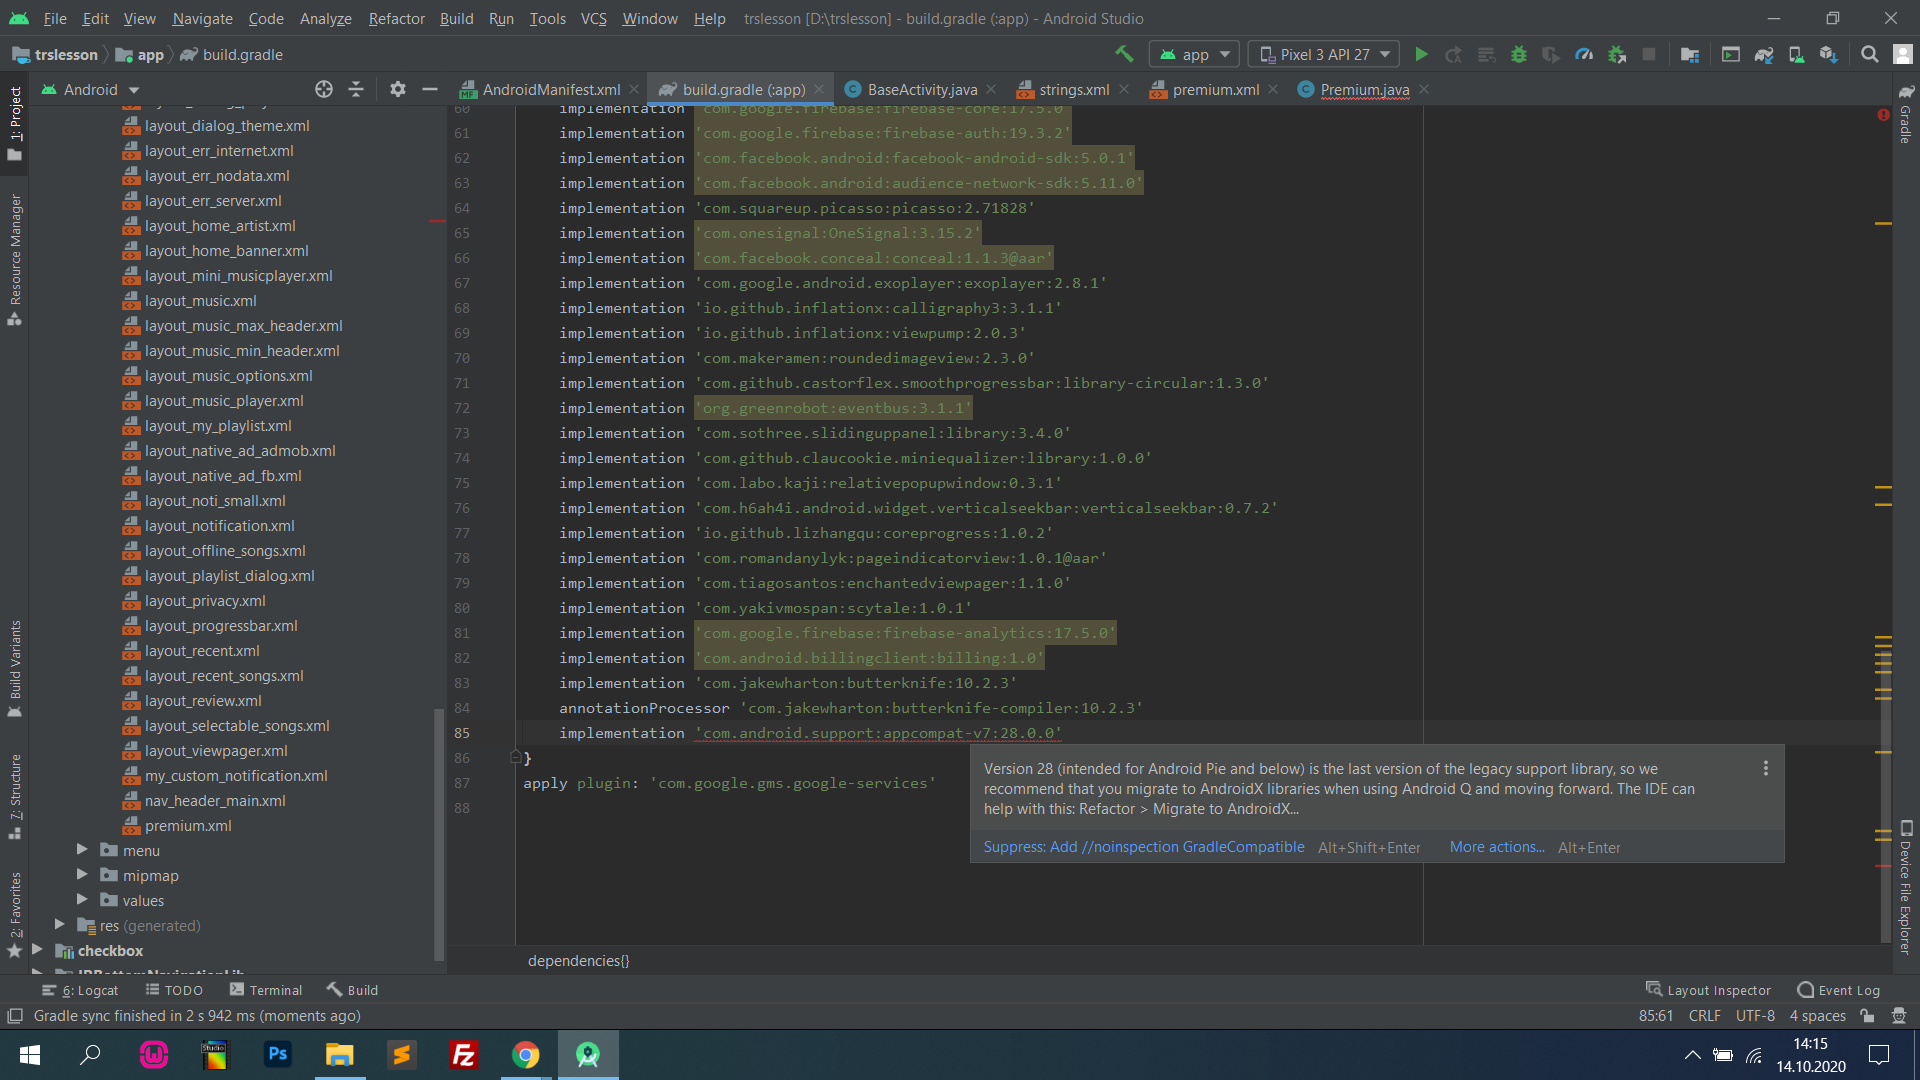
Task: Open the VCS menu
Action: point(593,18)
